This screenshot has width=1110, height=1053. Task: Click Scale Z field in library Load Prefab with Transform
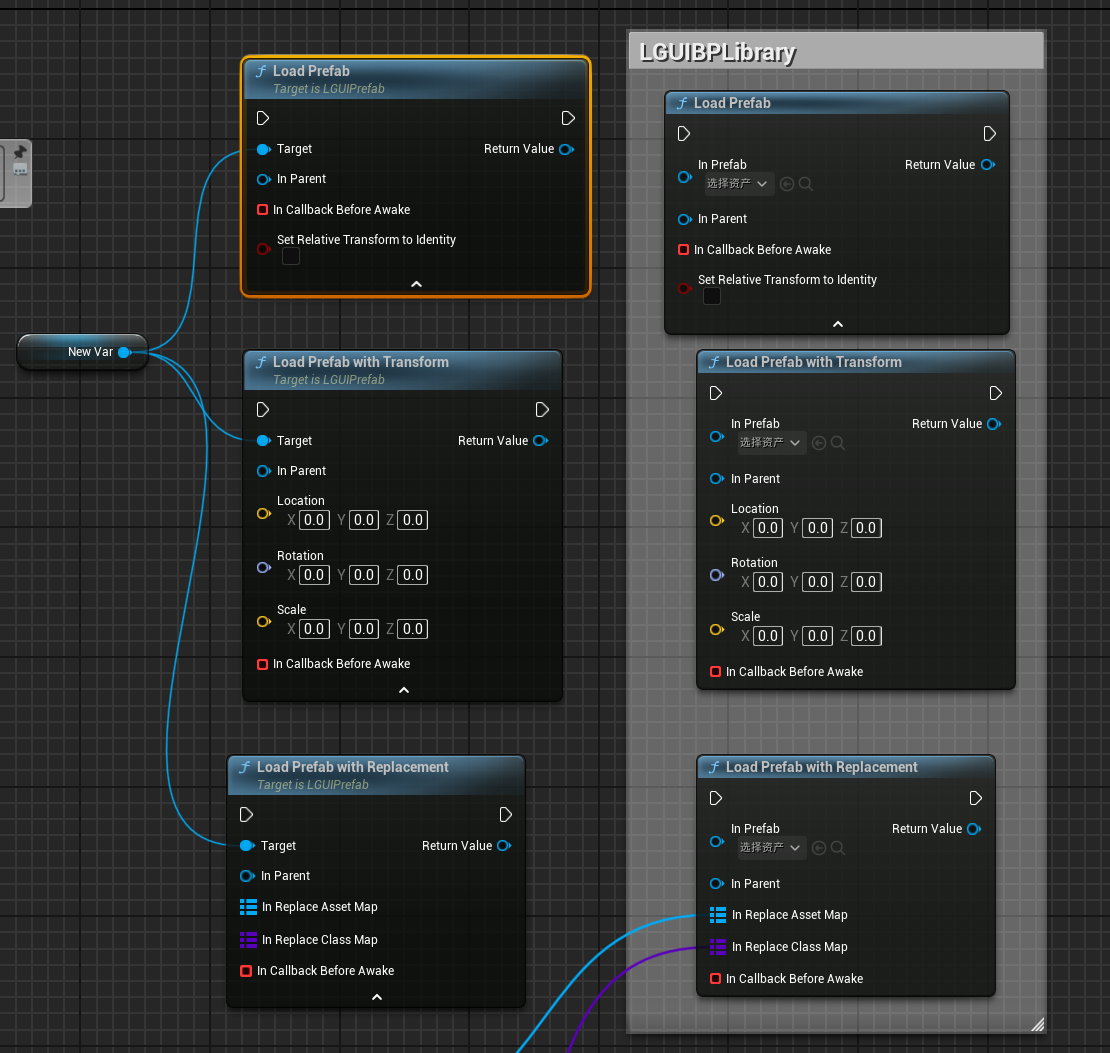point(866,636)
